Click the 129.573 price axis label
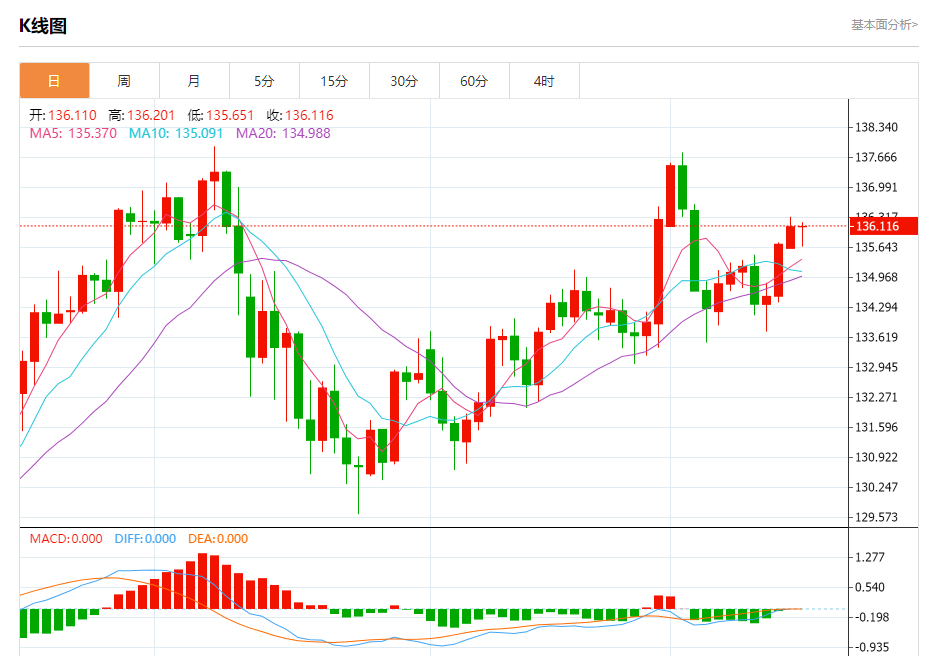Screen dimensions: 933x656 876,517
